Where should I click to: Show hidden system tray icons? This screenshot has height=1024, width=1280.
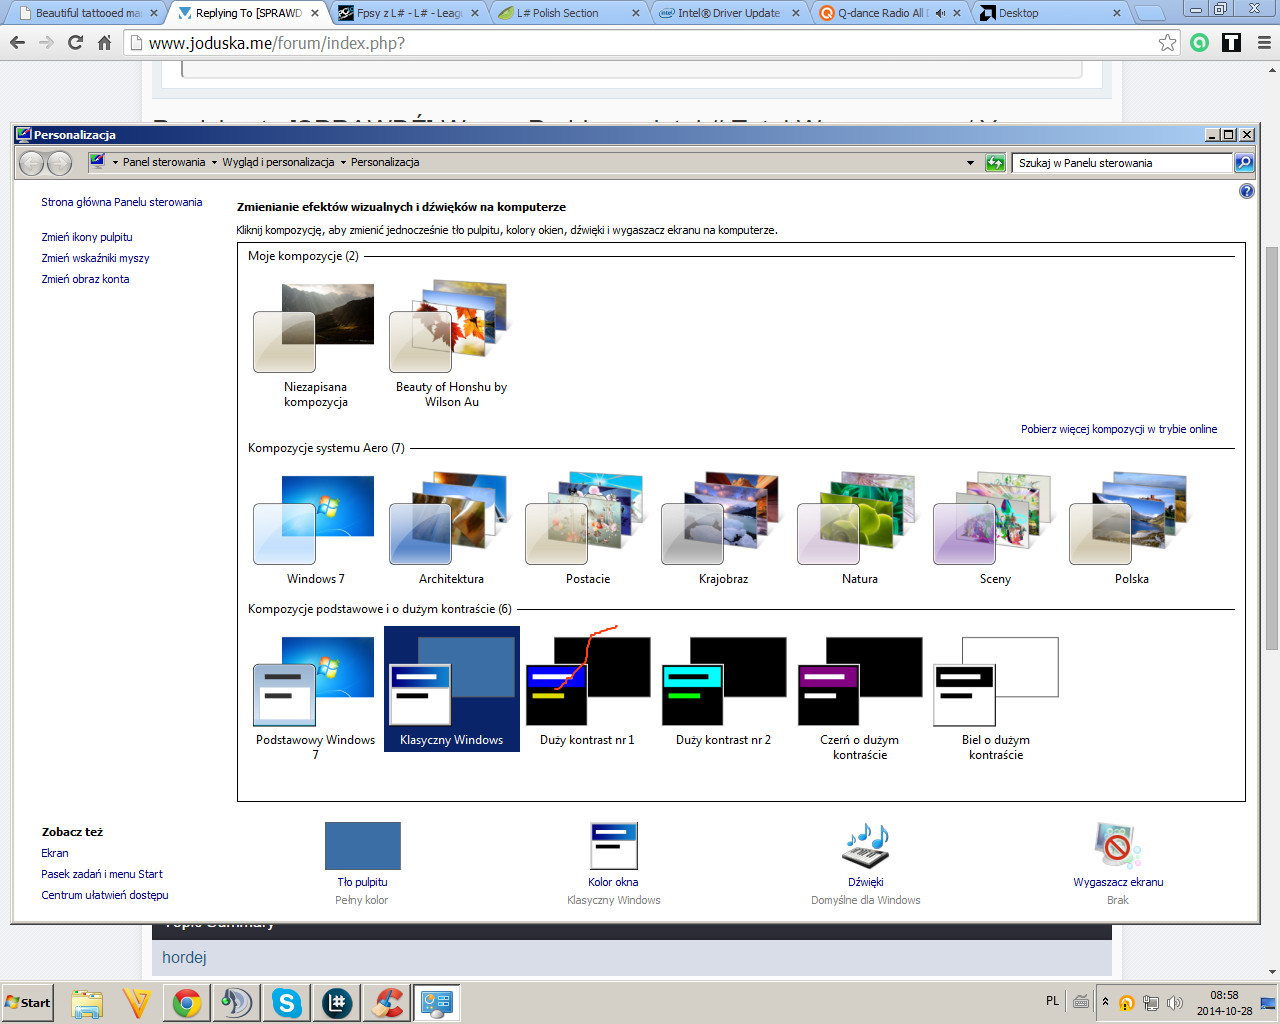[x=1105, y=1002]
